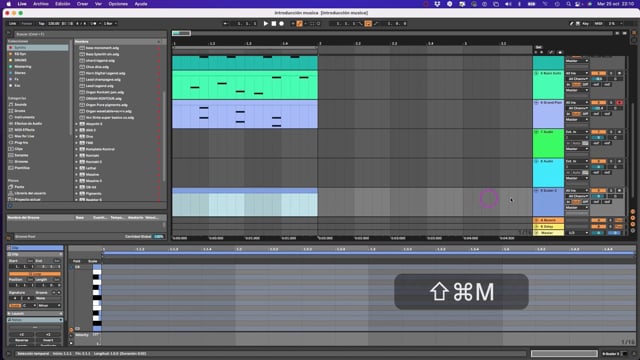
Task: Click the Stop button in transport
Action: pyautogui.click(x=274, y=24)
